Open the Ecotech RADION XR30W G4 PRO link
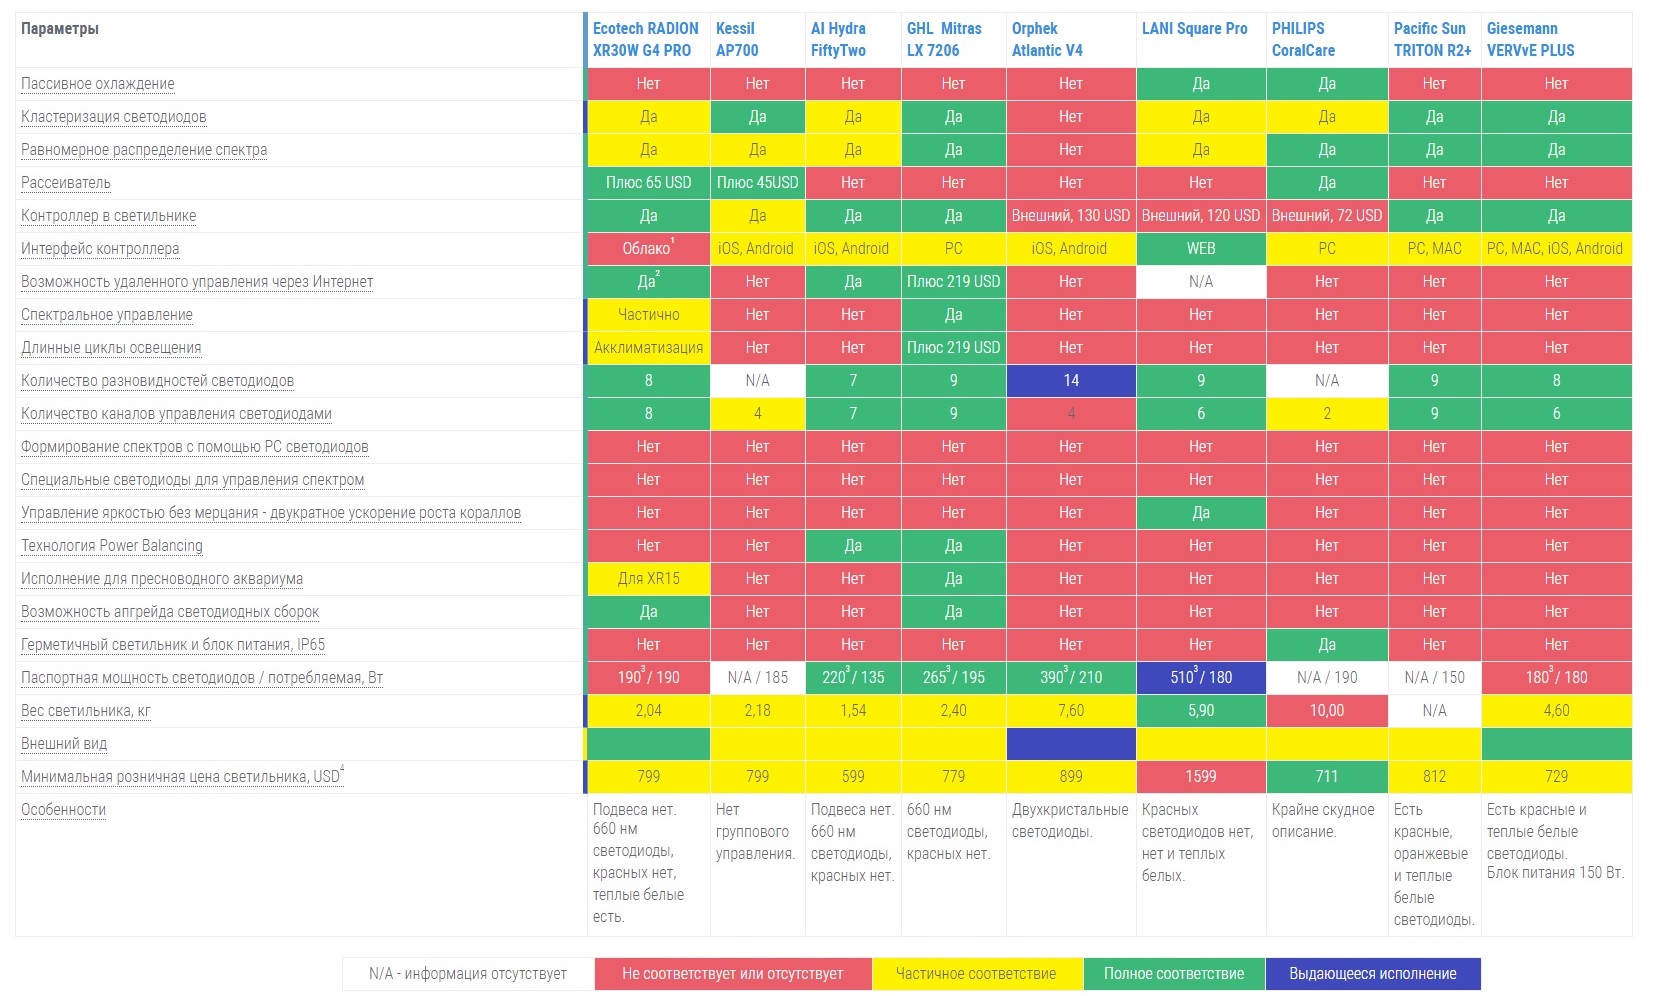This screenshot has height=996, width=1657. tap(645, 39)
